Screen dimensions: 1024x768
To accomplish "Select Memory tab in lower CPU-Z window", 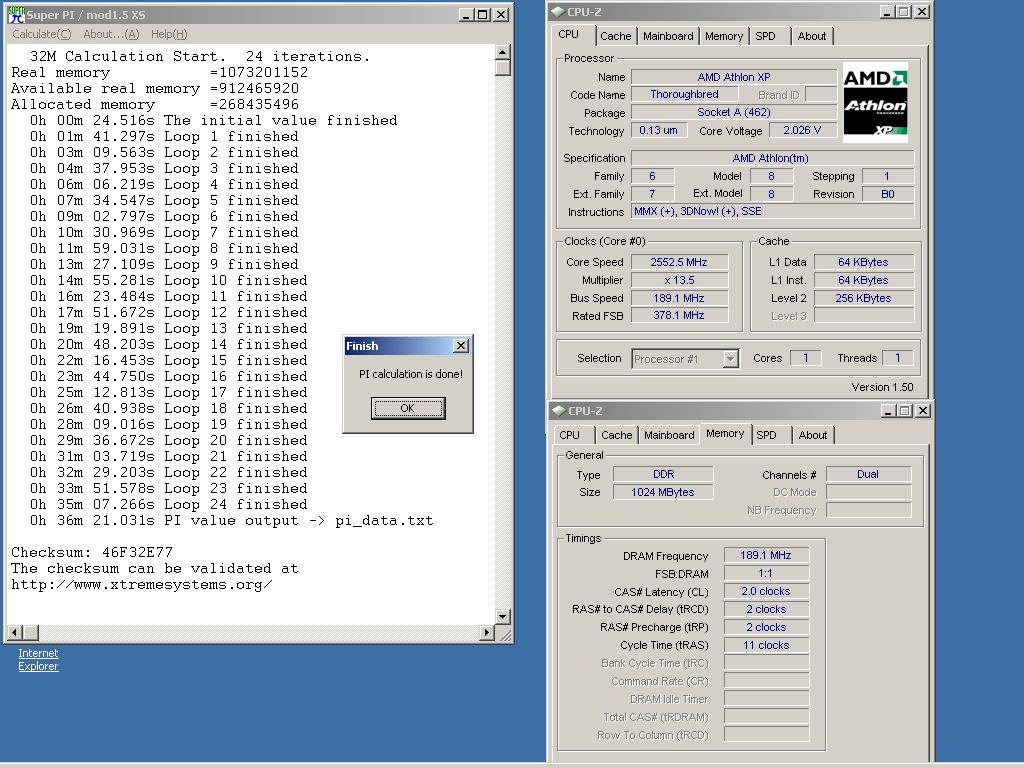I will pyautogui.click(x=725, y=434).
